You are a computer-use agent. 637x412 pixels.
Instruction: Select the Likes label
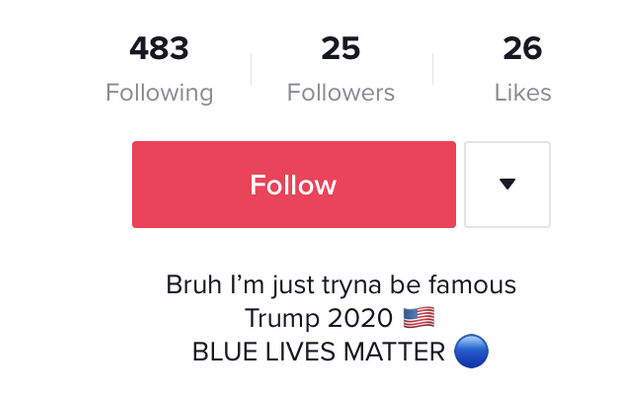point(523,93)
